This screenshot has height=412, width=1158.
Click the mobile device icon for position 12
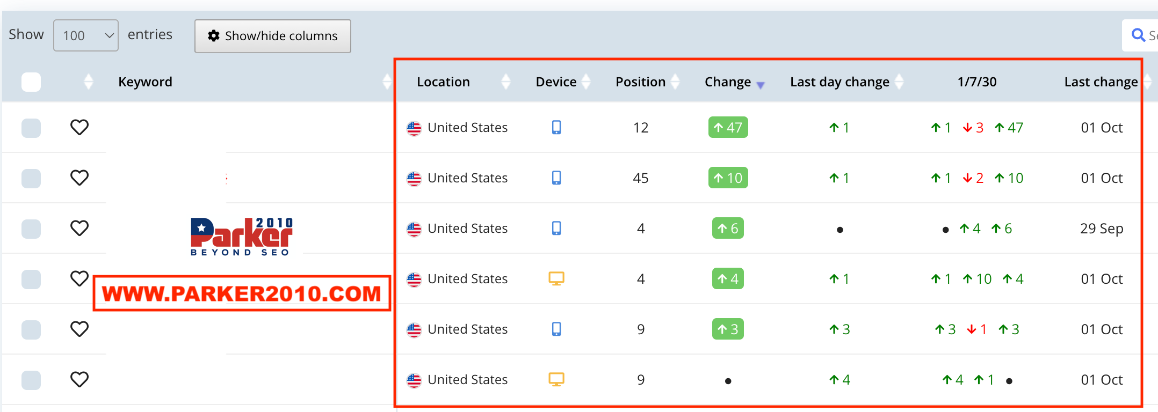[557, 127]
